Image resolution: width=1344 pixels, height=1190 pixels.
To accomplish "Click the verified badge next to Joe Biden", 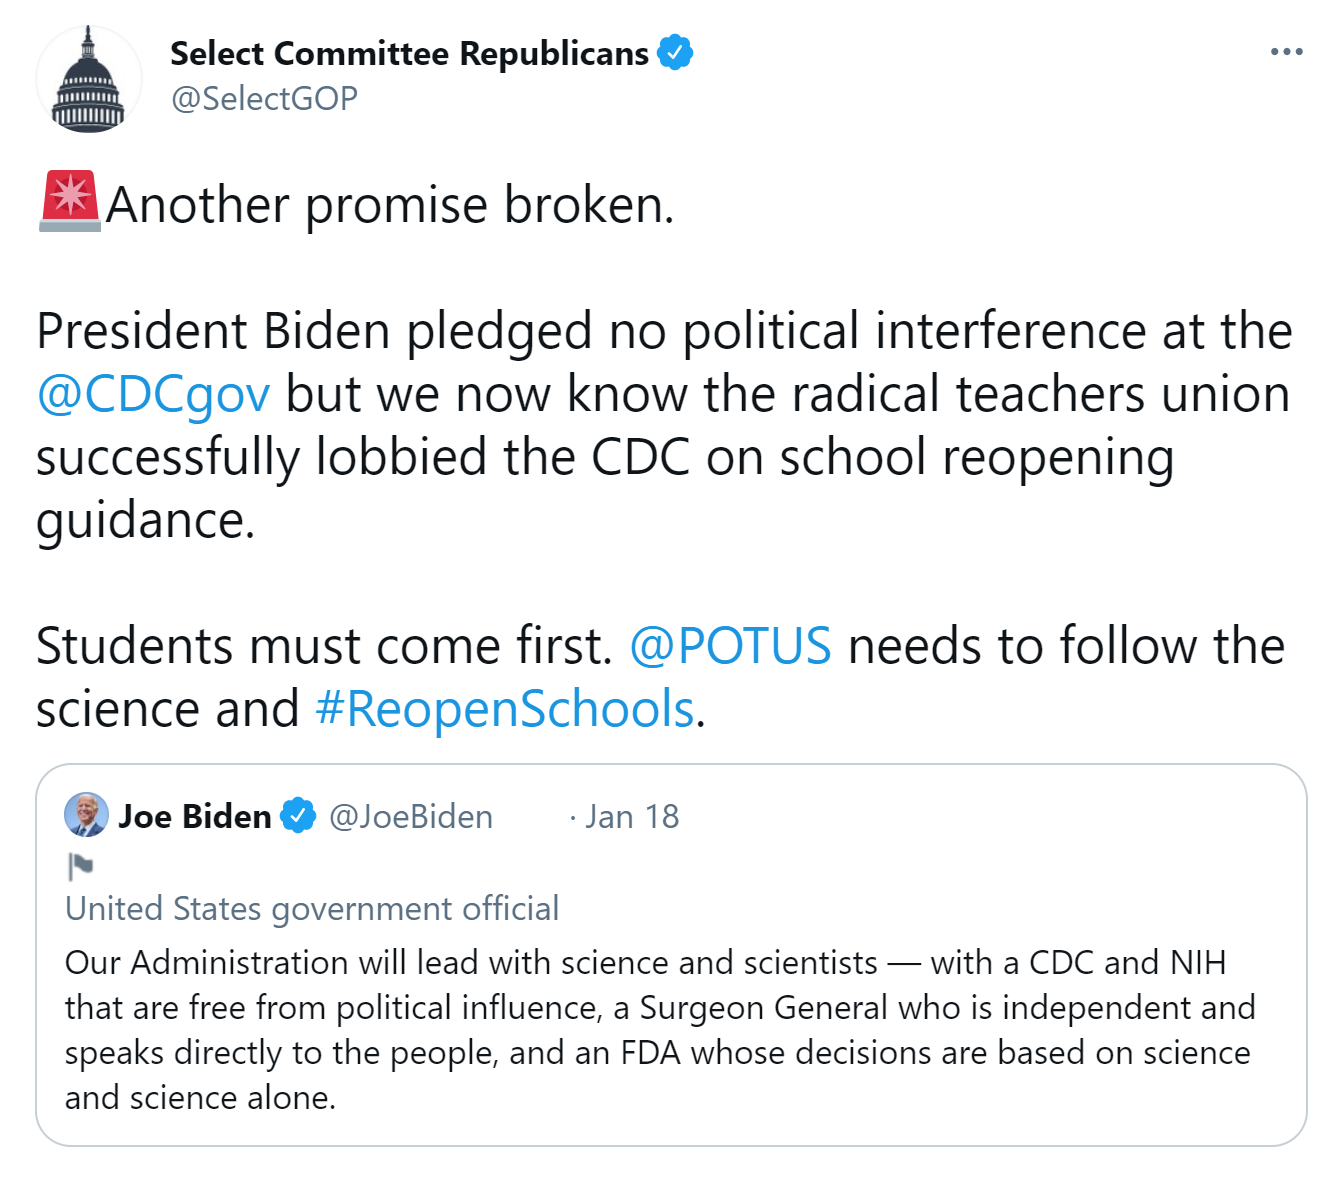I will (x=297, y=816).
